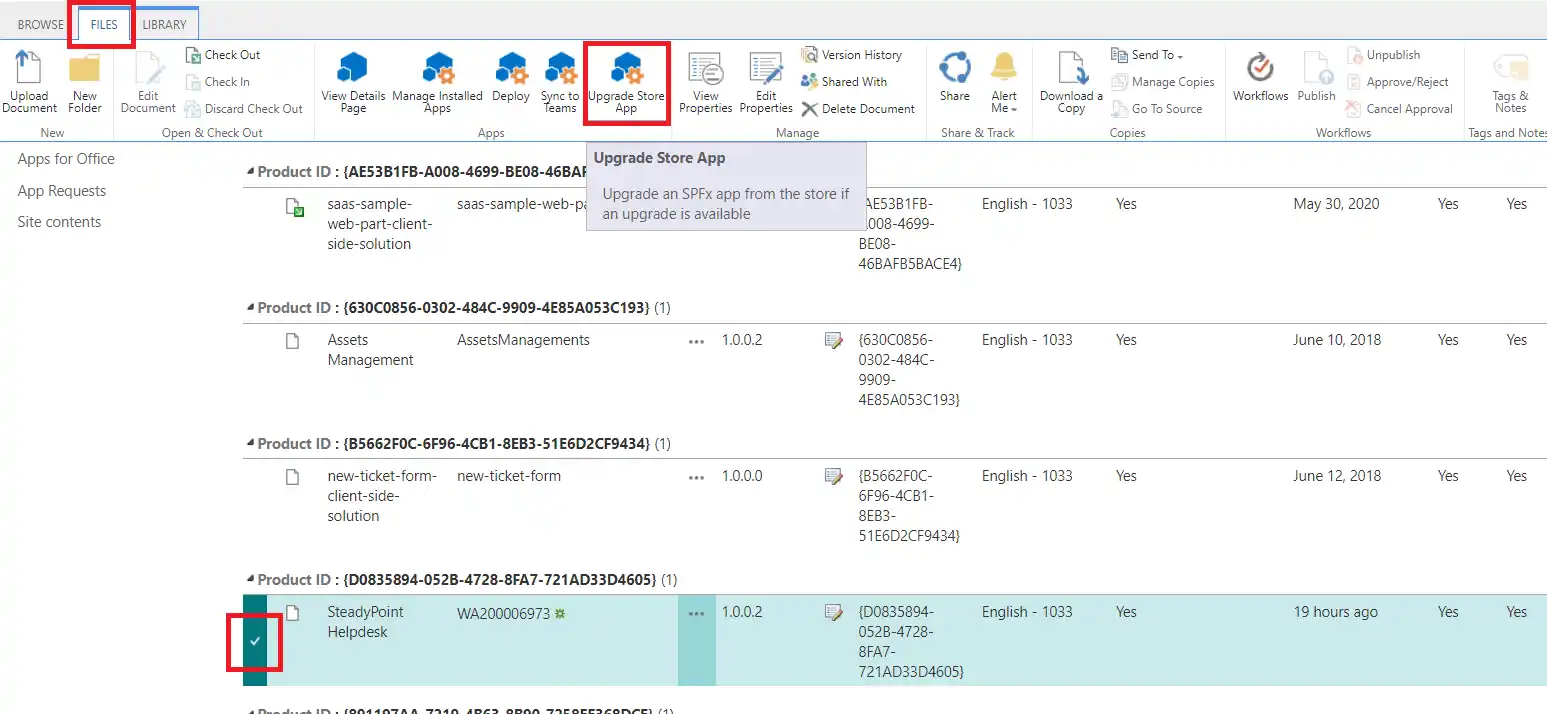Collapse Product ID AE53B1FB group
This screenshot has width=1547, height=714.
click(x=251, y=172)
